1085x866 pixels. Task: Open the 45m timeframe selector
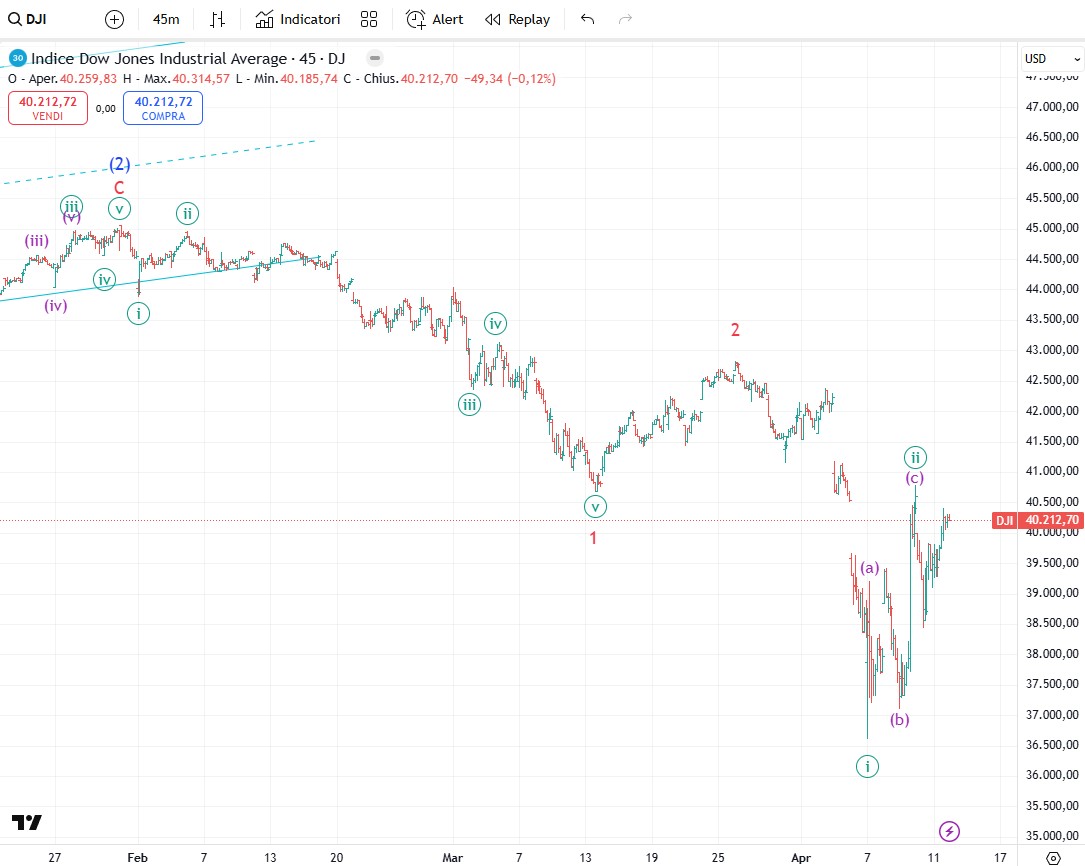[x=166, y=19]
